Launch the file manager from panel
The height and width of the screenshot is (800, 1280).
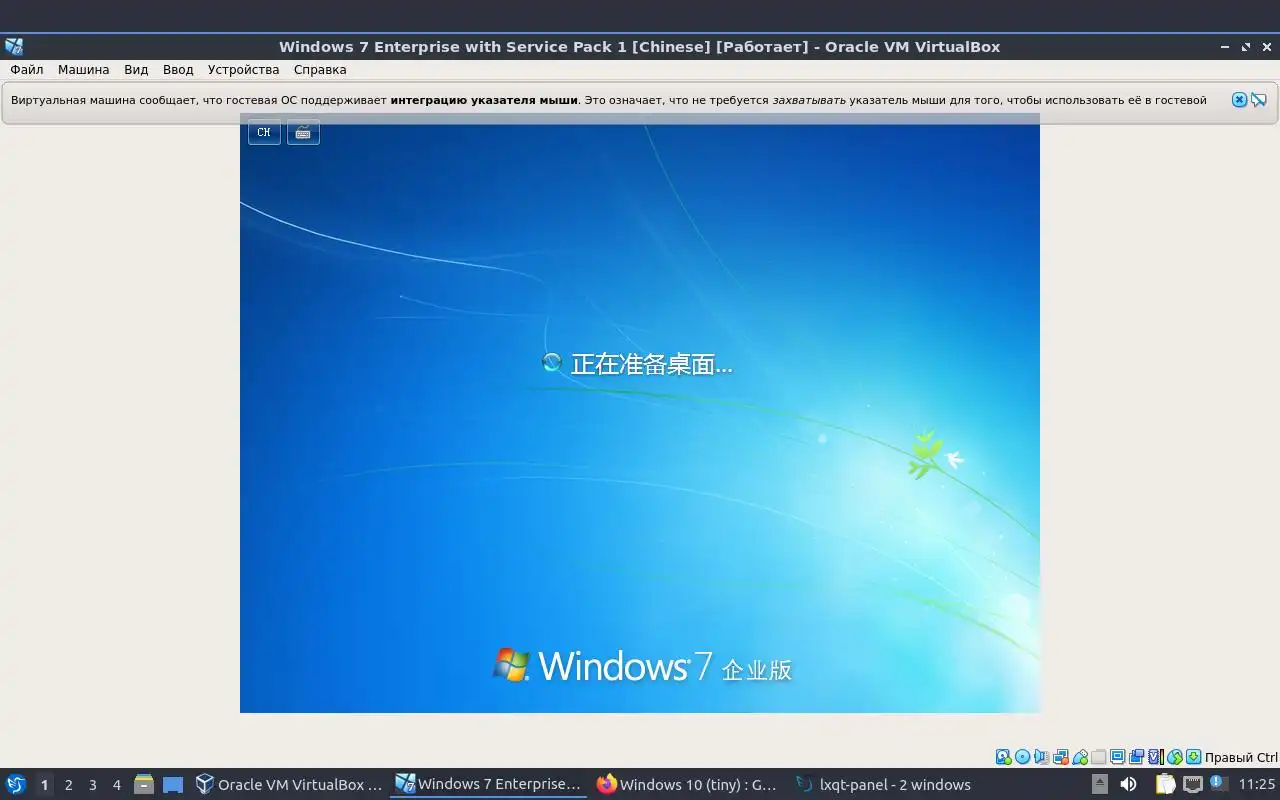144,784
